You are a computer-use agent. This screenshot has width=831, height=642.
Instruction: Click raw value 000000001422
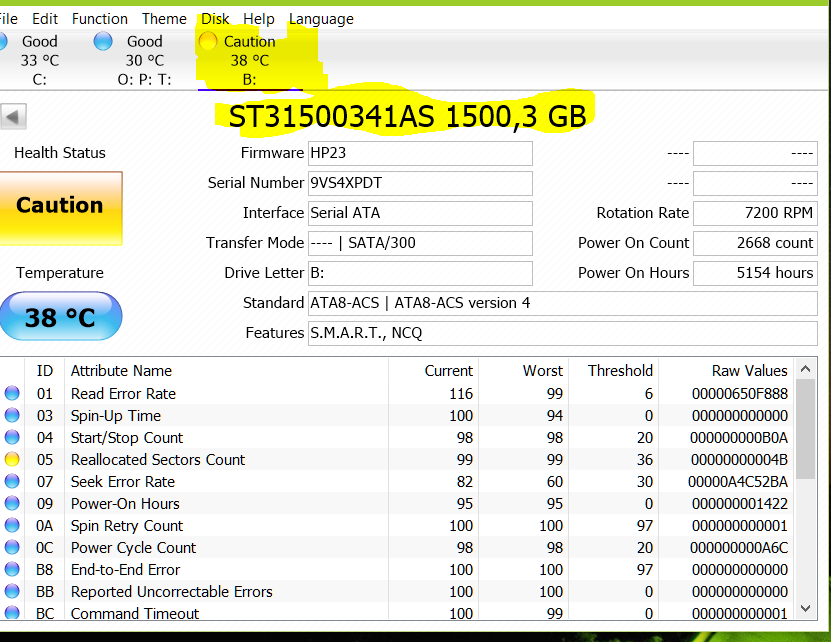[740, 504]
